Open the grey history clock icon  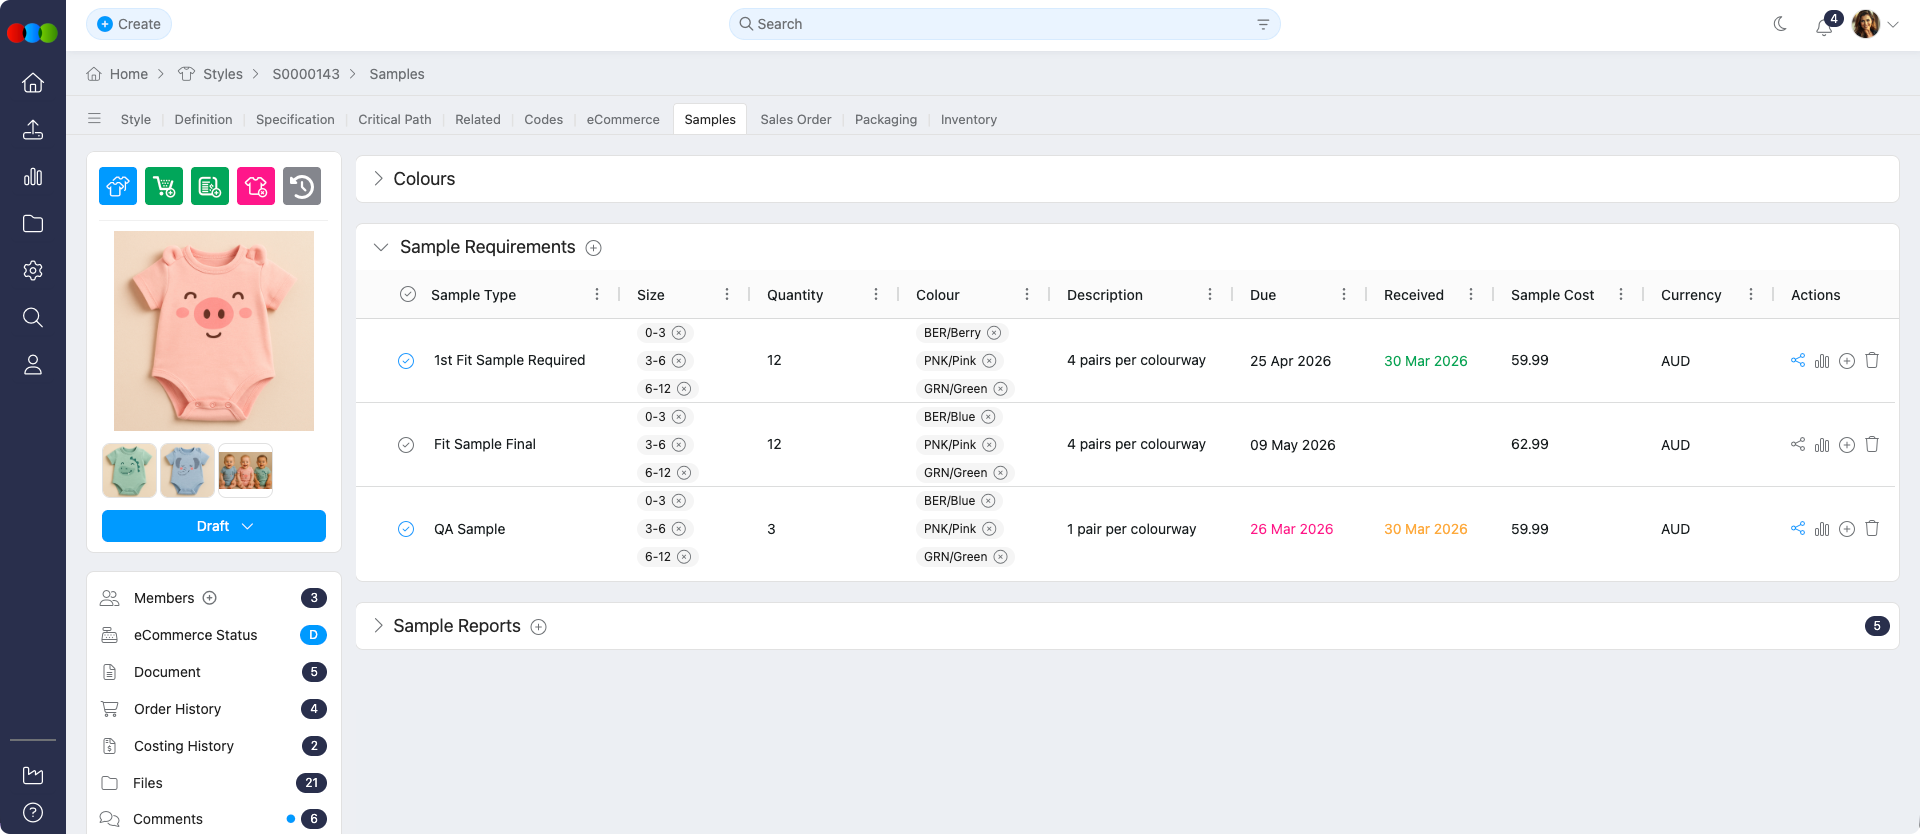click(302, 186)
